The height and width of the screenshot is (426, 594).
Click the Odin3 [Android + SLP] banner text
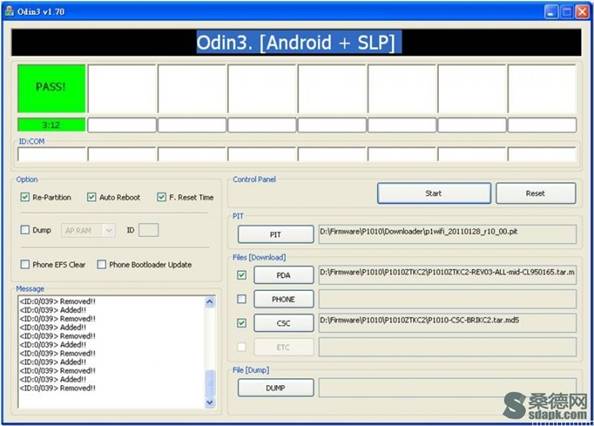296,42
